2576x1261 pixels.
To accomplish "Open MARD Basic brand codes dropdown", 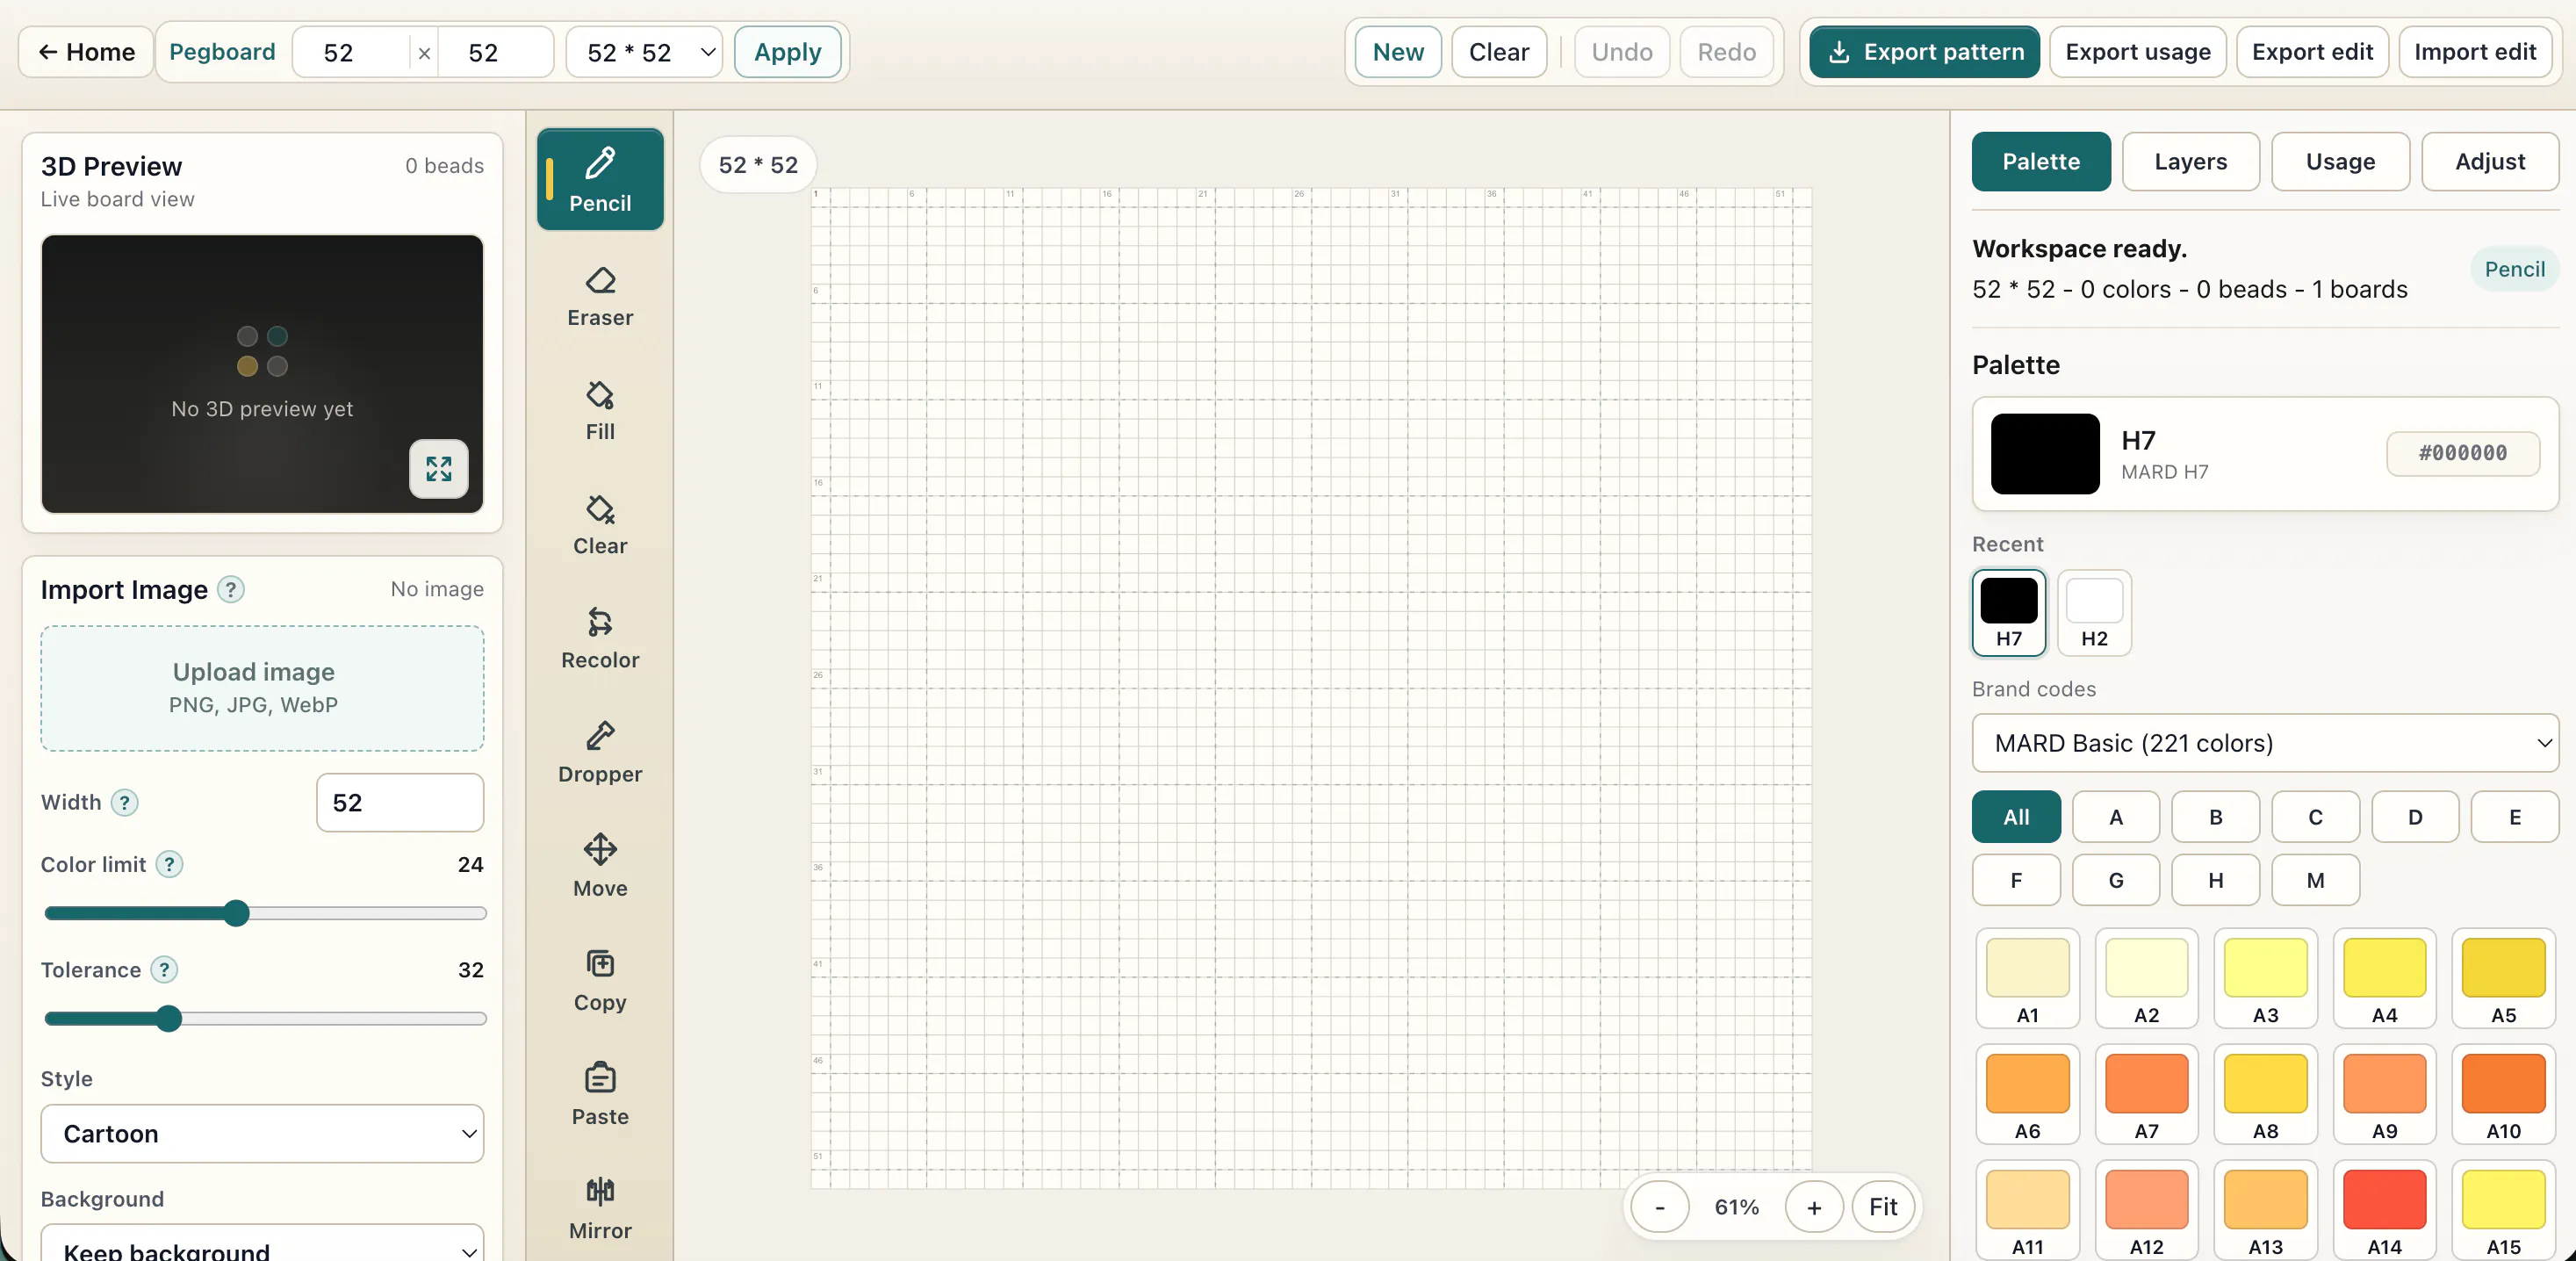I will (2265, 743).
